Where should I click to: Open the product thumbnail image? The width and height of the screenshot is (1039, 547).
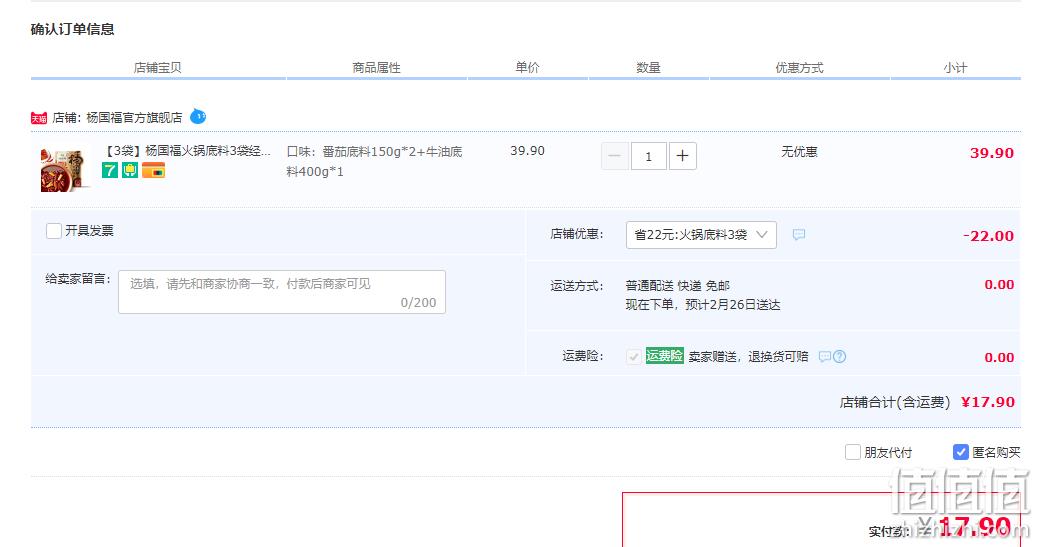[x=64, y=170]
